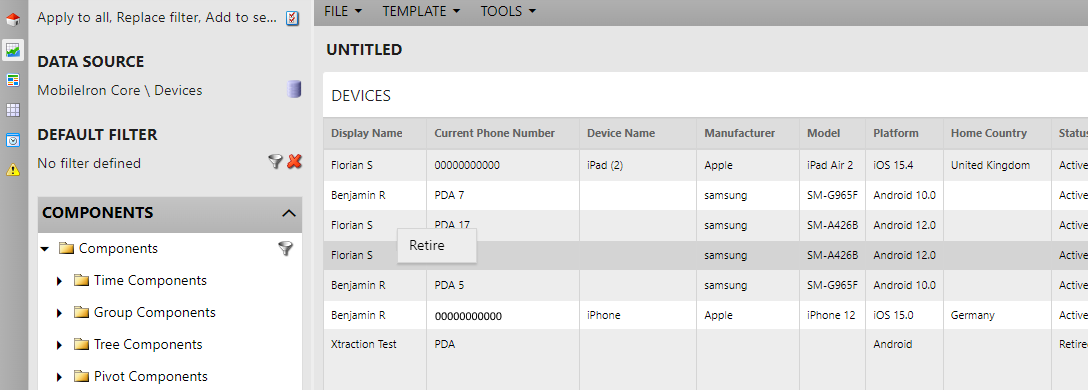Click the data source database icon

click(294, 90)
